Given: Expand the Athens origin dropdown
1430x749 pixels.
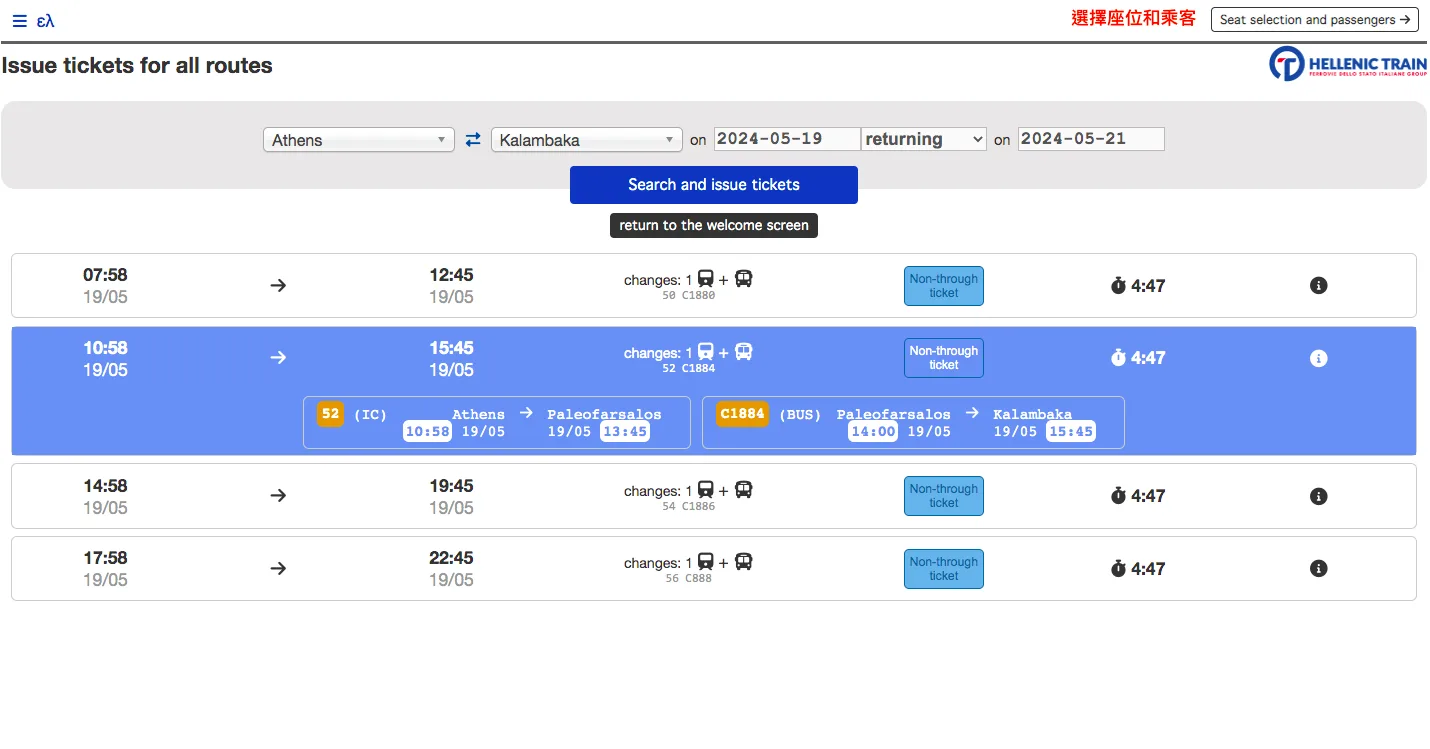Looking at the screenshot, I should pyautogui.click(x=358, y=140).
